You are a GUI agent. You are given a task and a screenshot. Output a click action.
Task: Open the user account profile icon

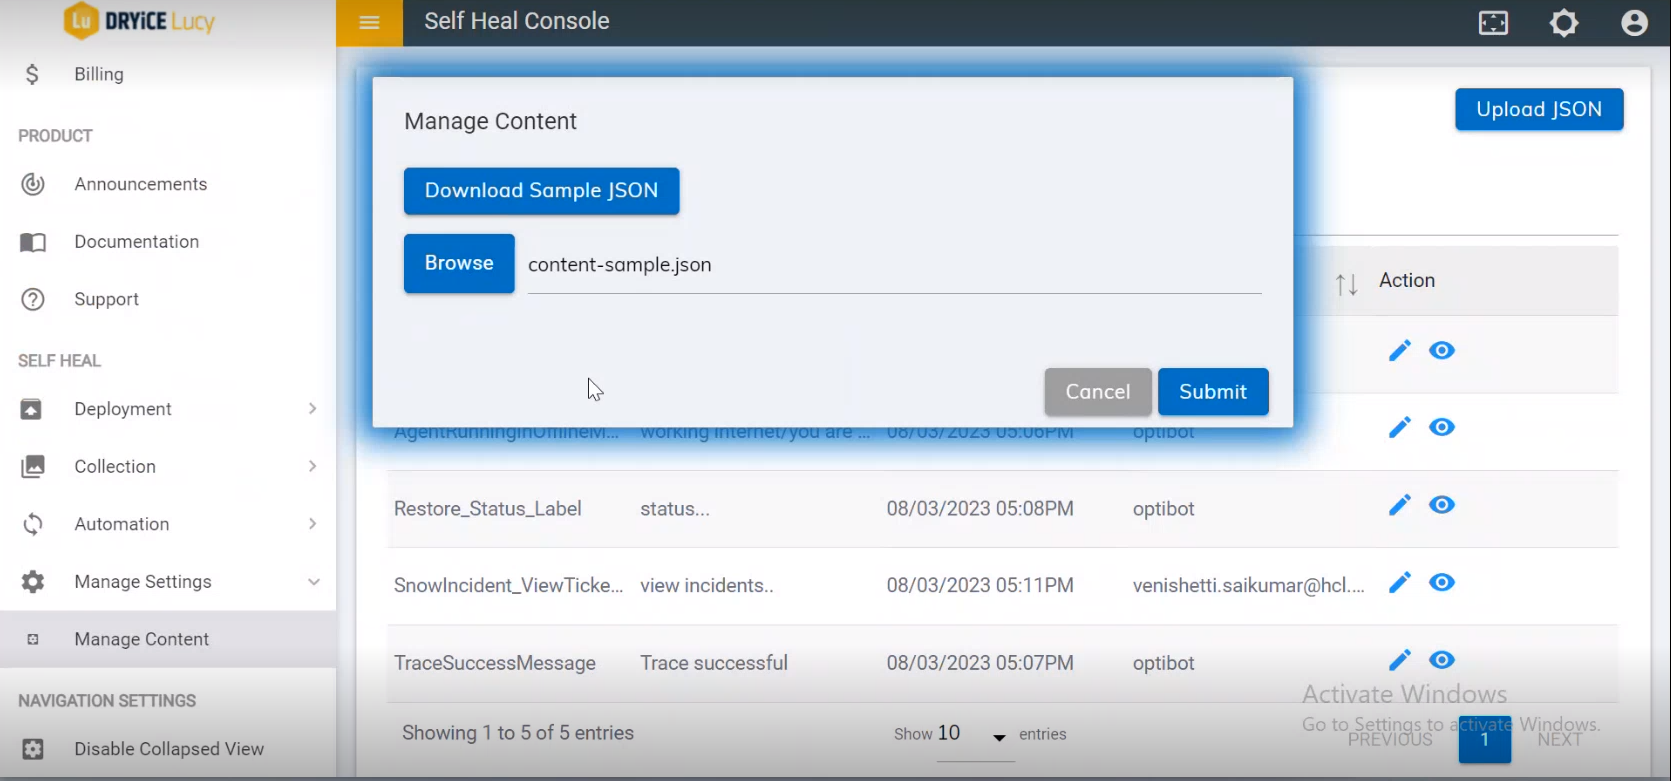pyautogui.click(x=1634, y=22)
